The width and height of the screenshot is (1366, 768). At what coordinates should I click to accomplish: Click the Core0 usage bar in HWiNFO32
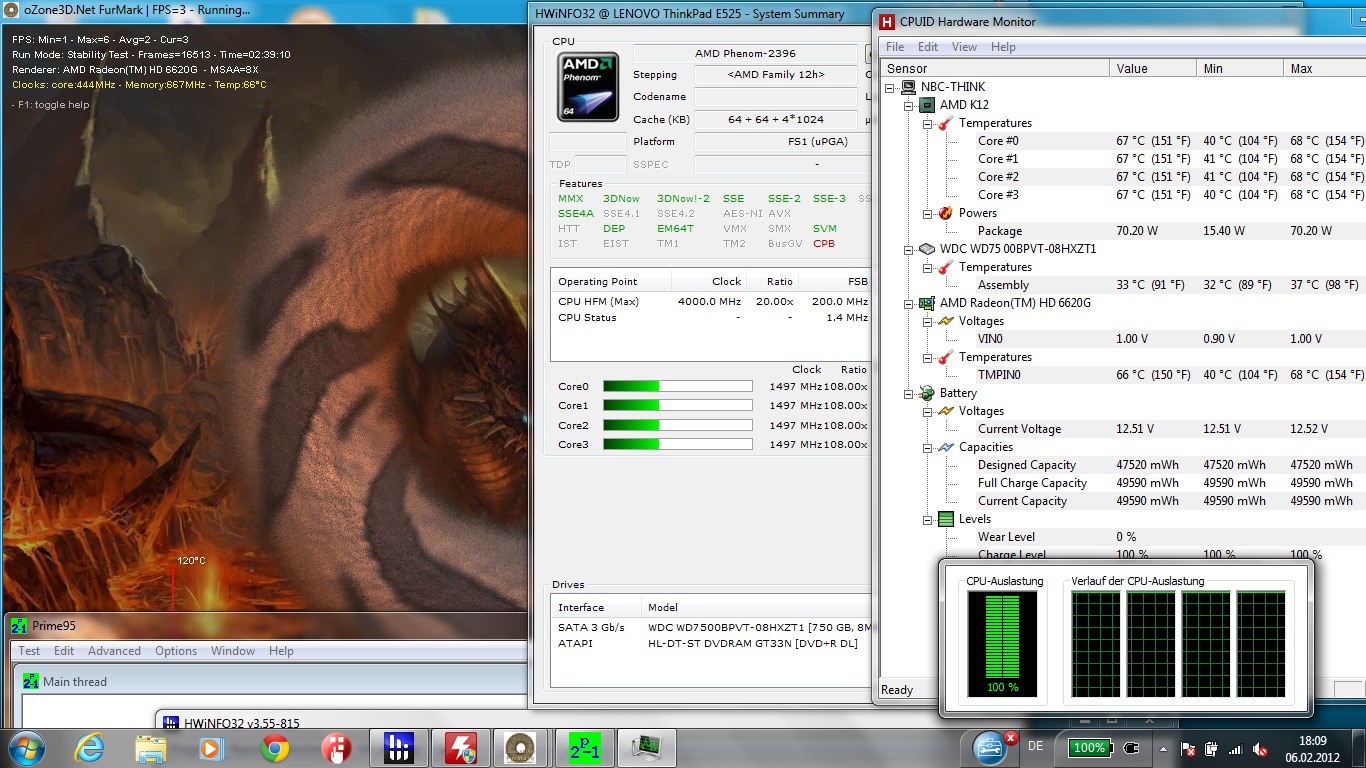(678, 386)
